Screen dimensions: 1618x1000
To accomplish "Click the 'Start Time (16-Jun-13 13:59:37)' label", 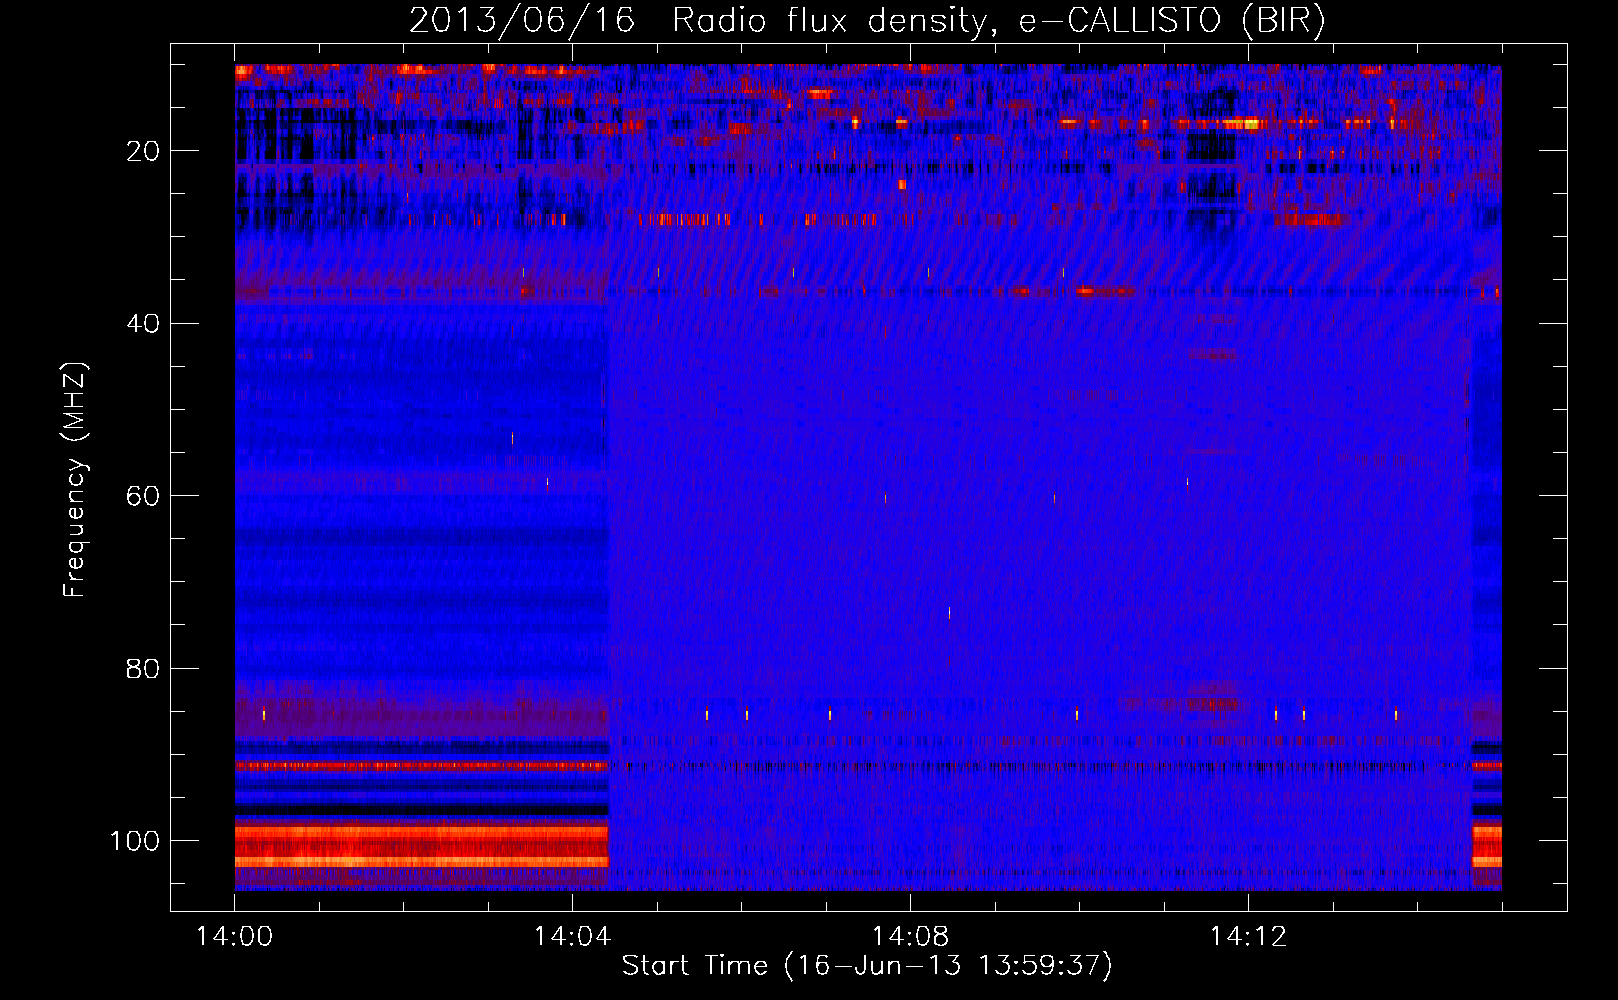I will coord(867,966).
